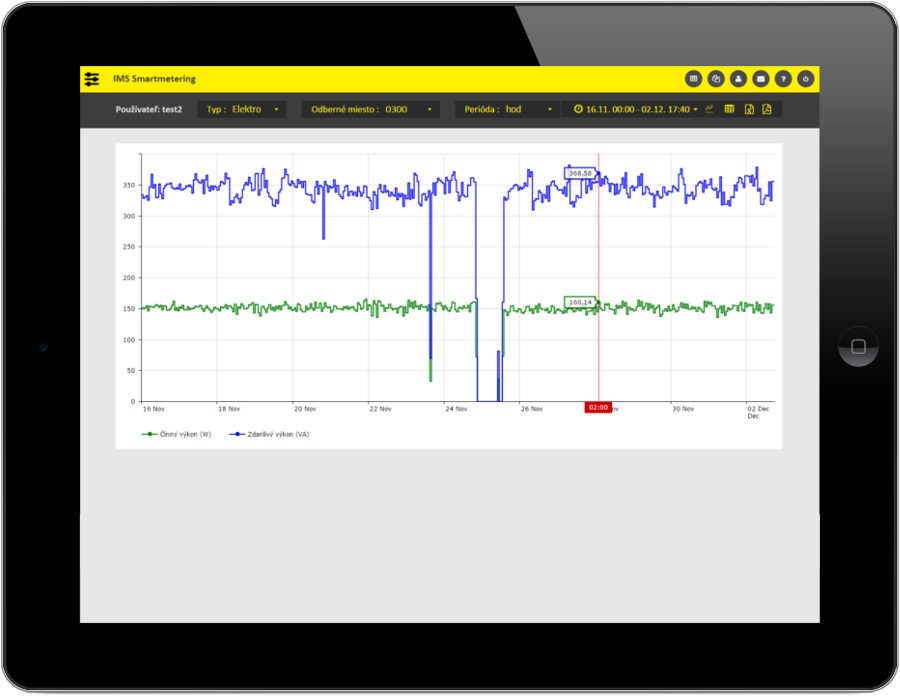Open the Odberné miesto: 0300 dropdown
Image resolution: width=900 pixels, height=696 pixels.
tap(371, 109)
